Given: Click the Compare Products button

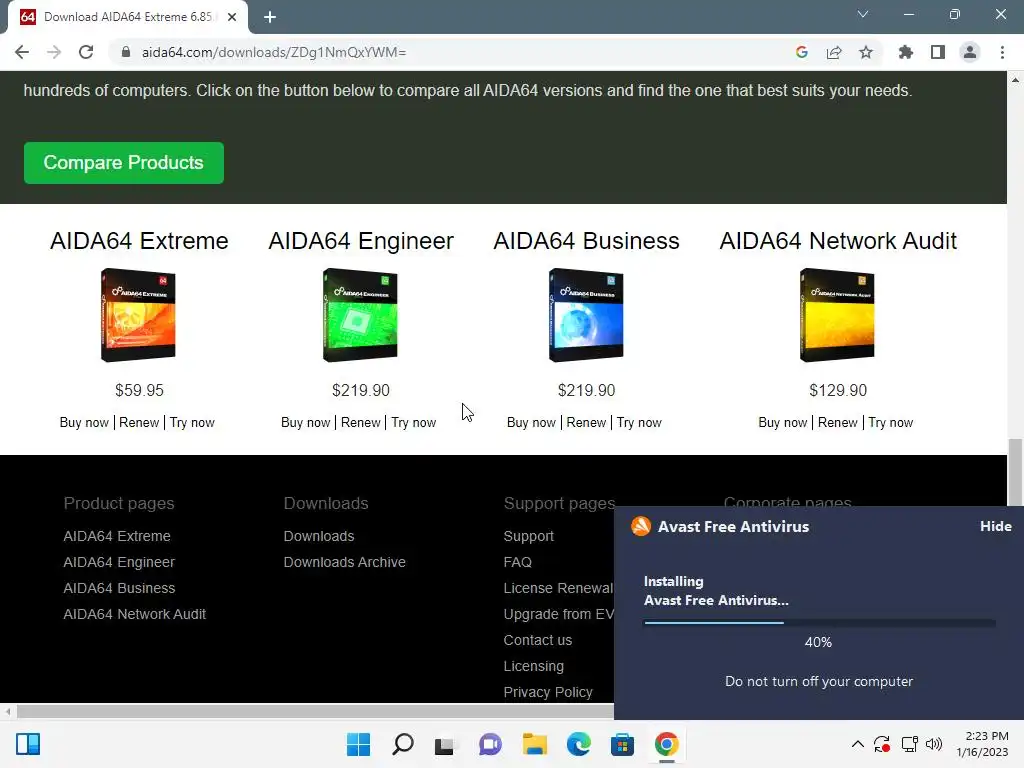Looking at the screenshot, I should [123, 163].
